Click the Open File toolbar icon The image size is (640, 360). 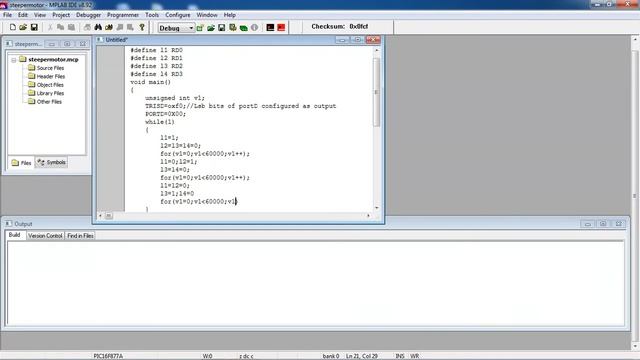tap(23, 27)
